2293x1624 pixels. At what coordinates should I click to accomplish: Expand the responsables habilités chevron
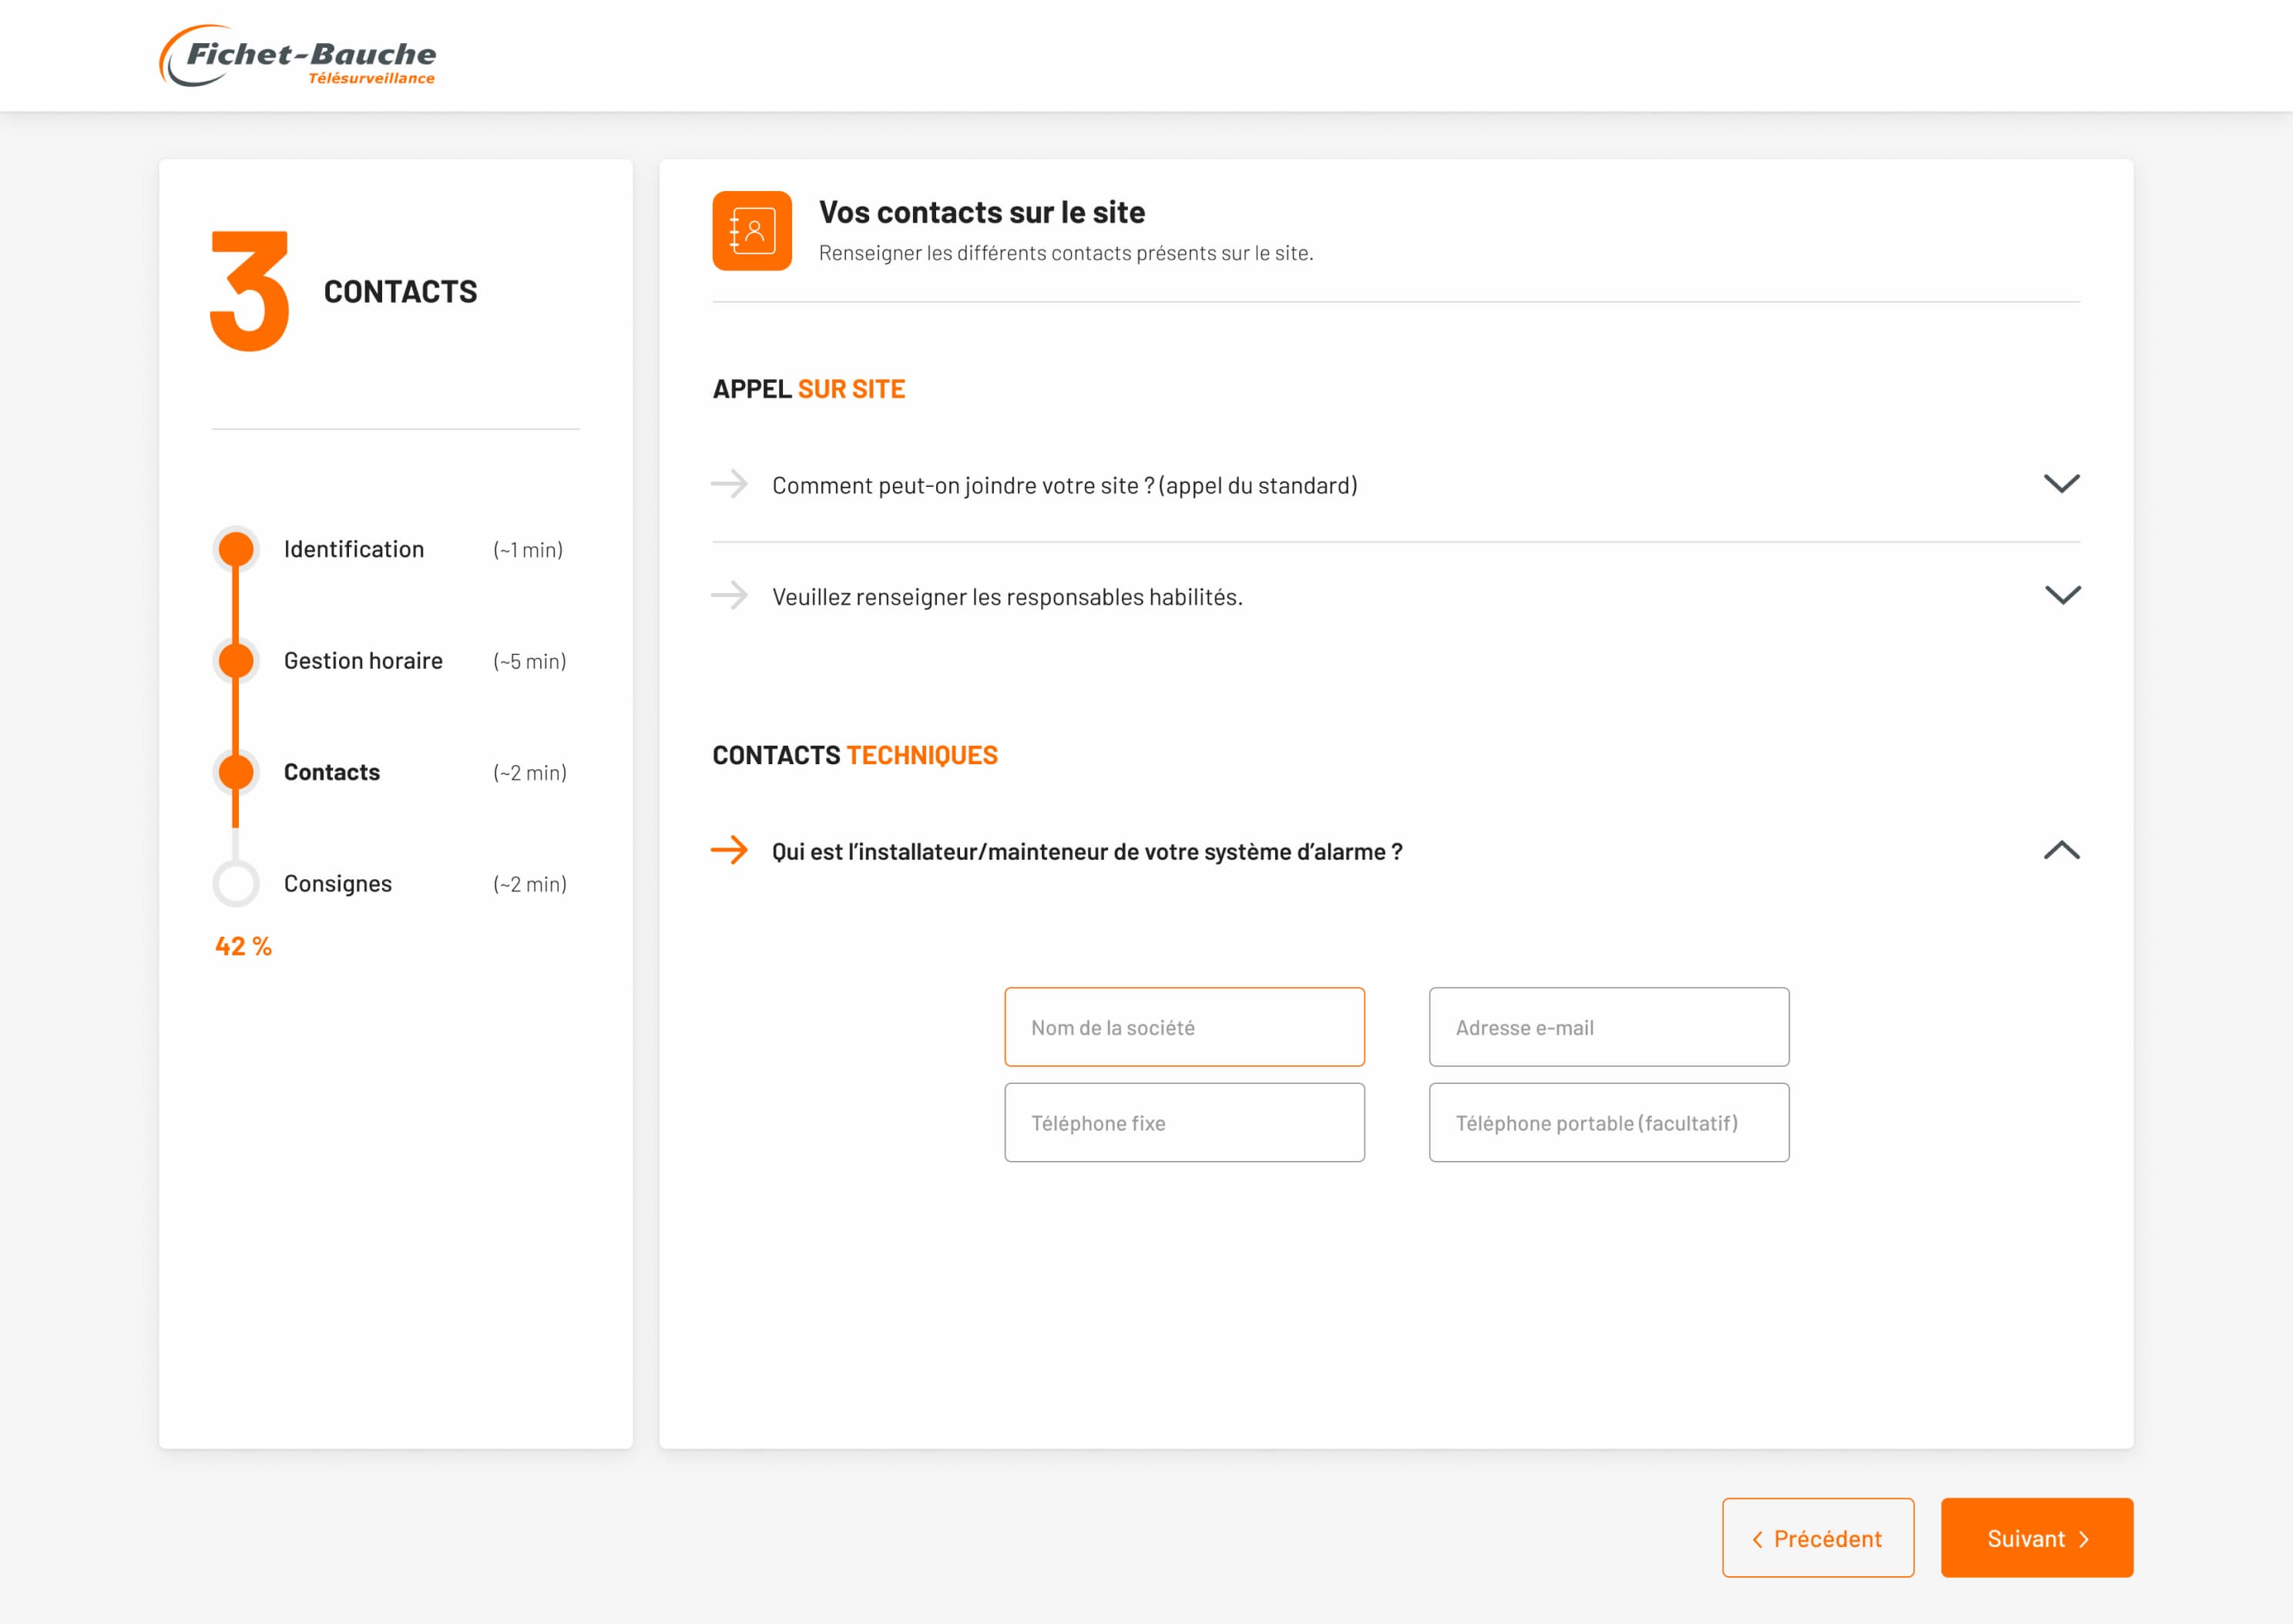(2061, 595)
